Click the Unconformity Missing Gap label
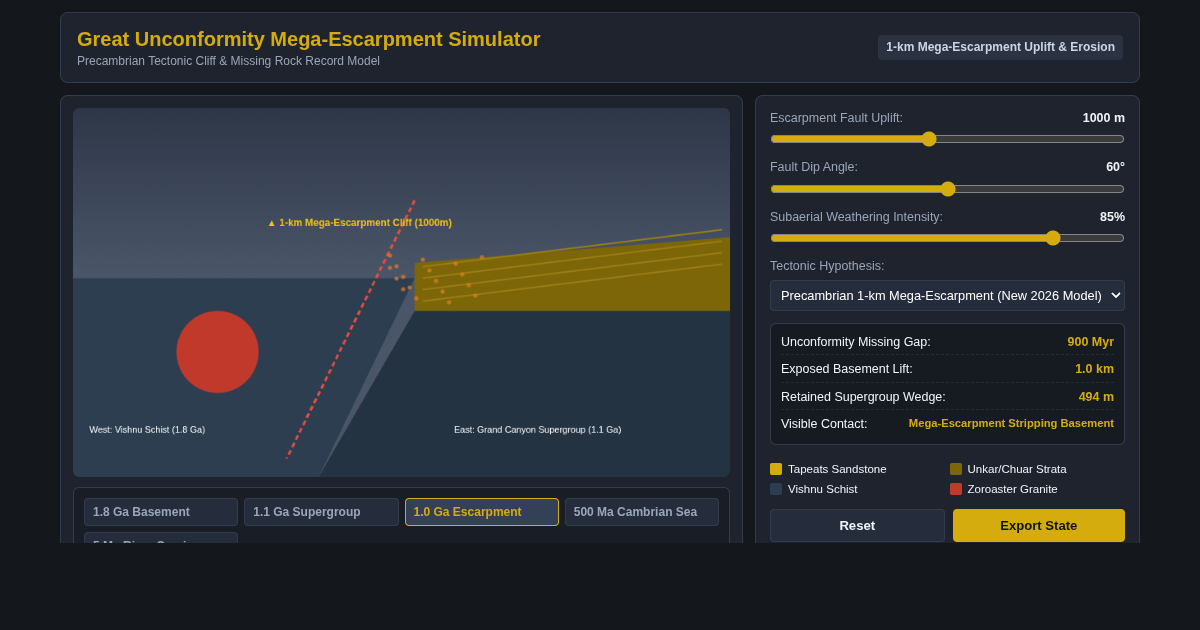The width and height of the screenshot is (1200, 630). click(856, 342)
